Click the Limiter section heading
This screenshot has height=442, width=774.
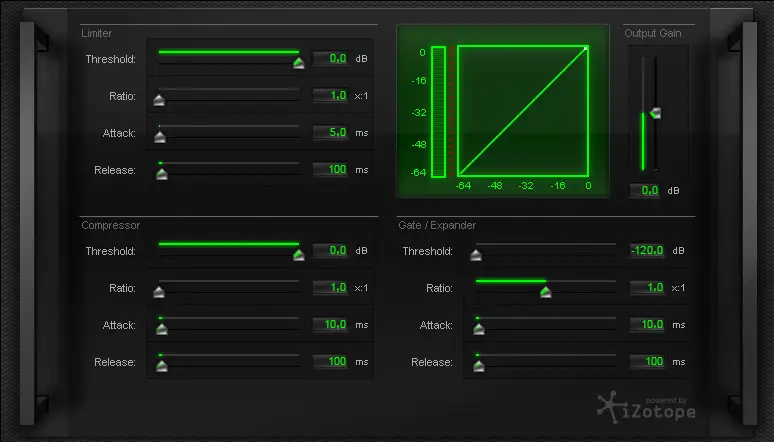[x=97, y=33]
